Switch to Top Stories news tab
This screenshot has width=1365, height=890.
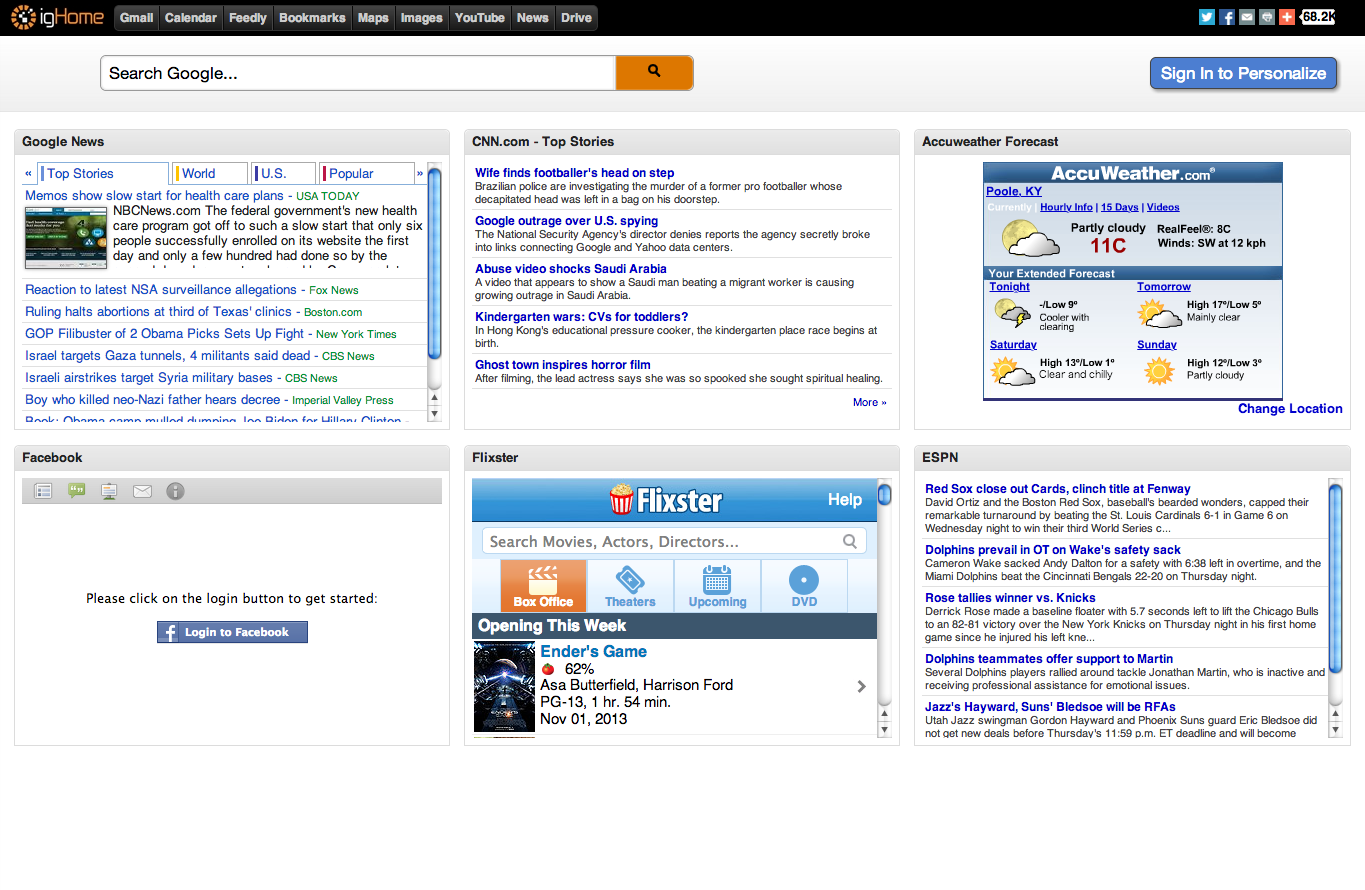[x=103, y=173]
